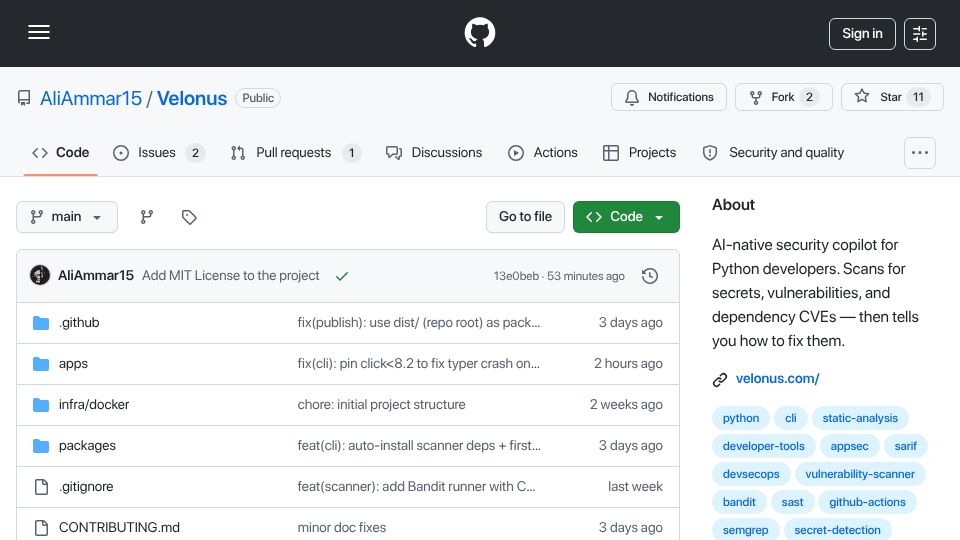Screen dimensions: 960x540
Task: Open commit author AliAmmar15 link in the commit bar
Action: [x=96, y=276]
